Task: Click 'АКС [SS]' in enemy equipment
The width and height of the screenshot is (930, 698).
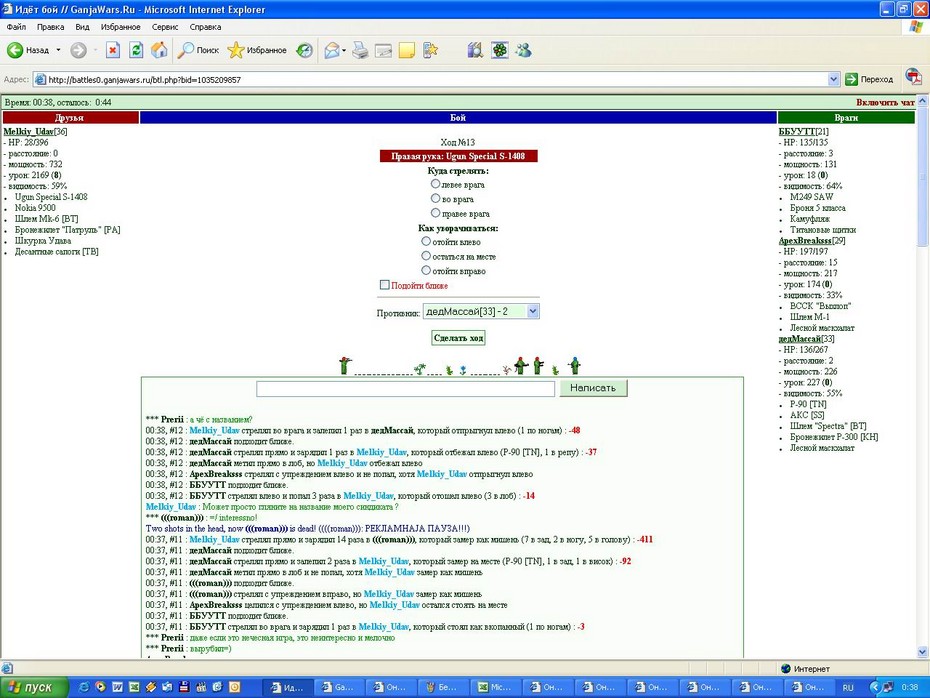Action: click(x=807, y=415)
